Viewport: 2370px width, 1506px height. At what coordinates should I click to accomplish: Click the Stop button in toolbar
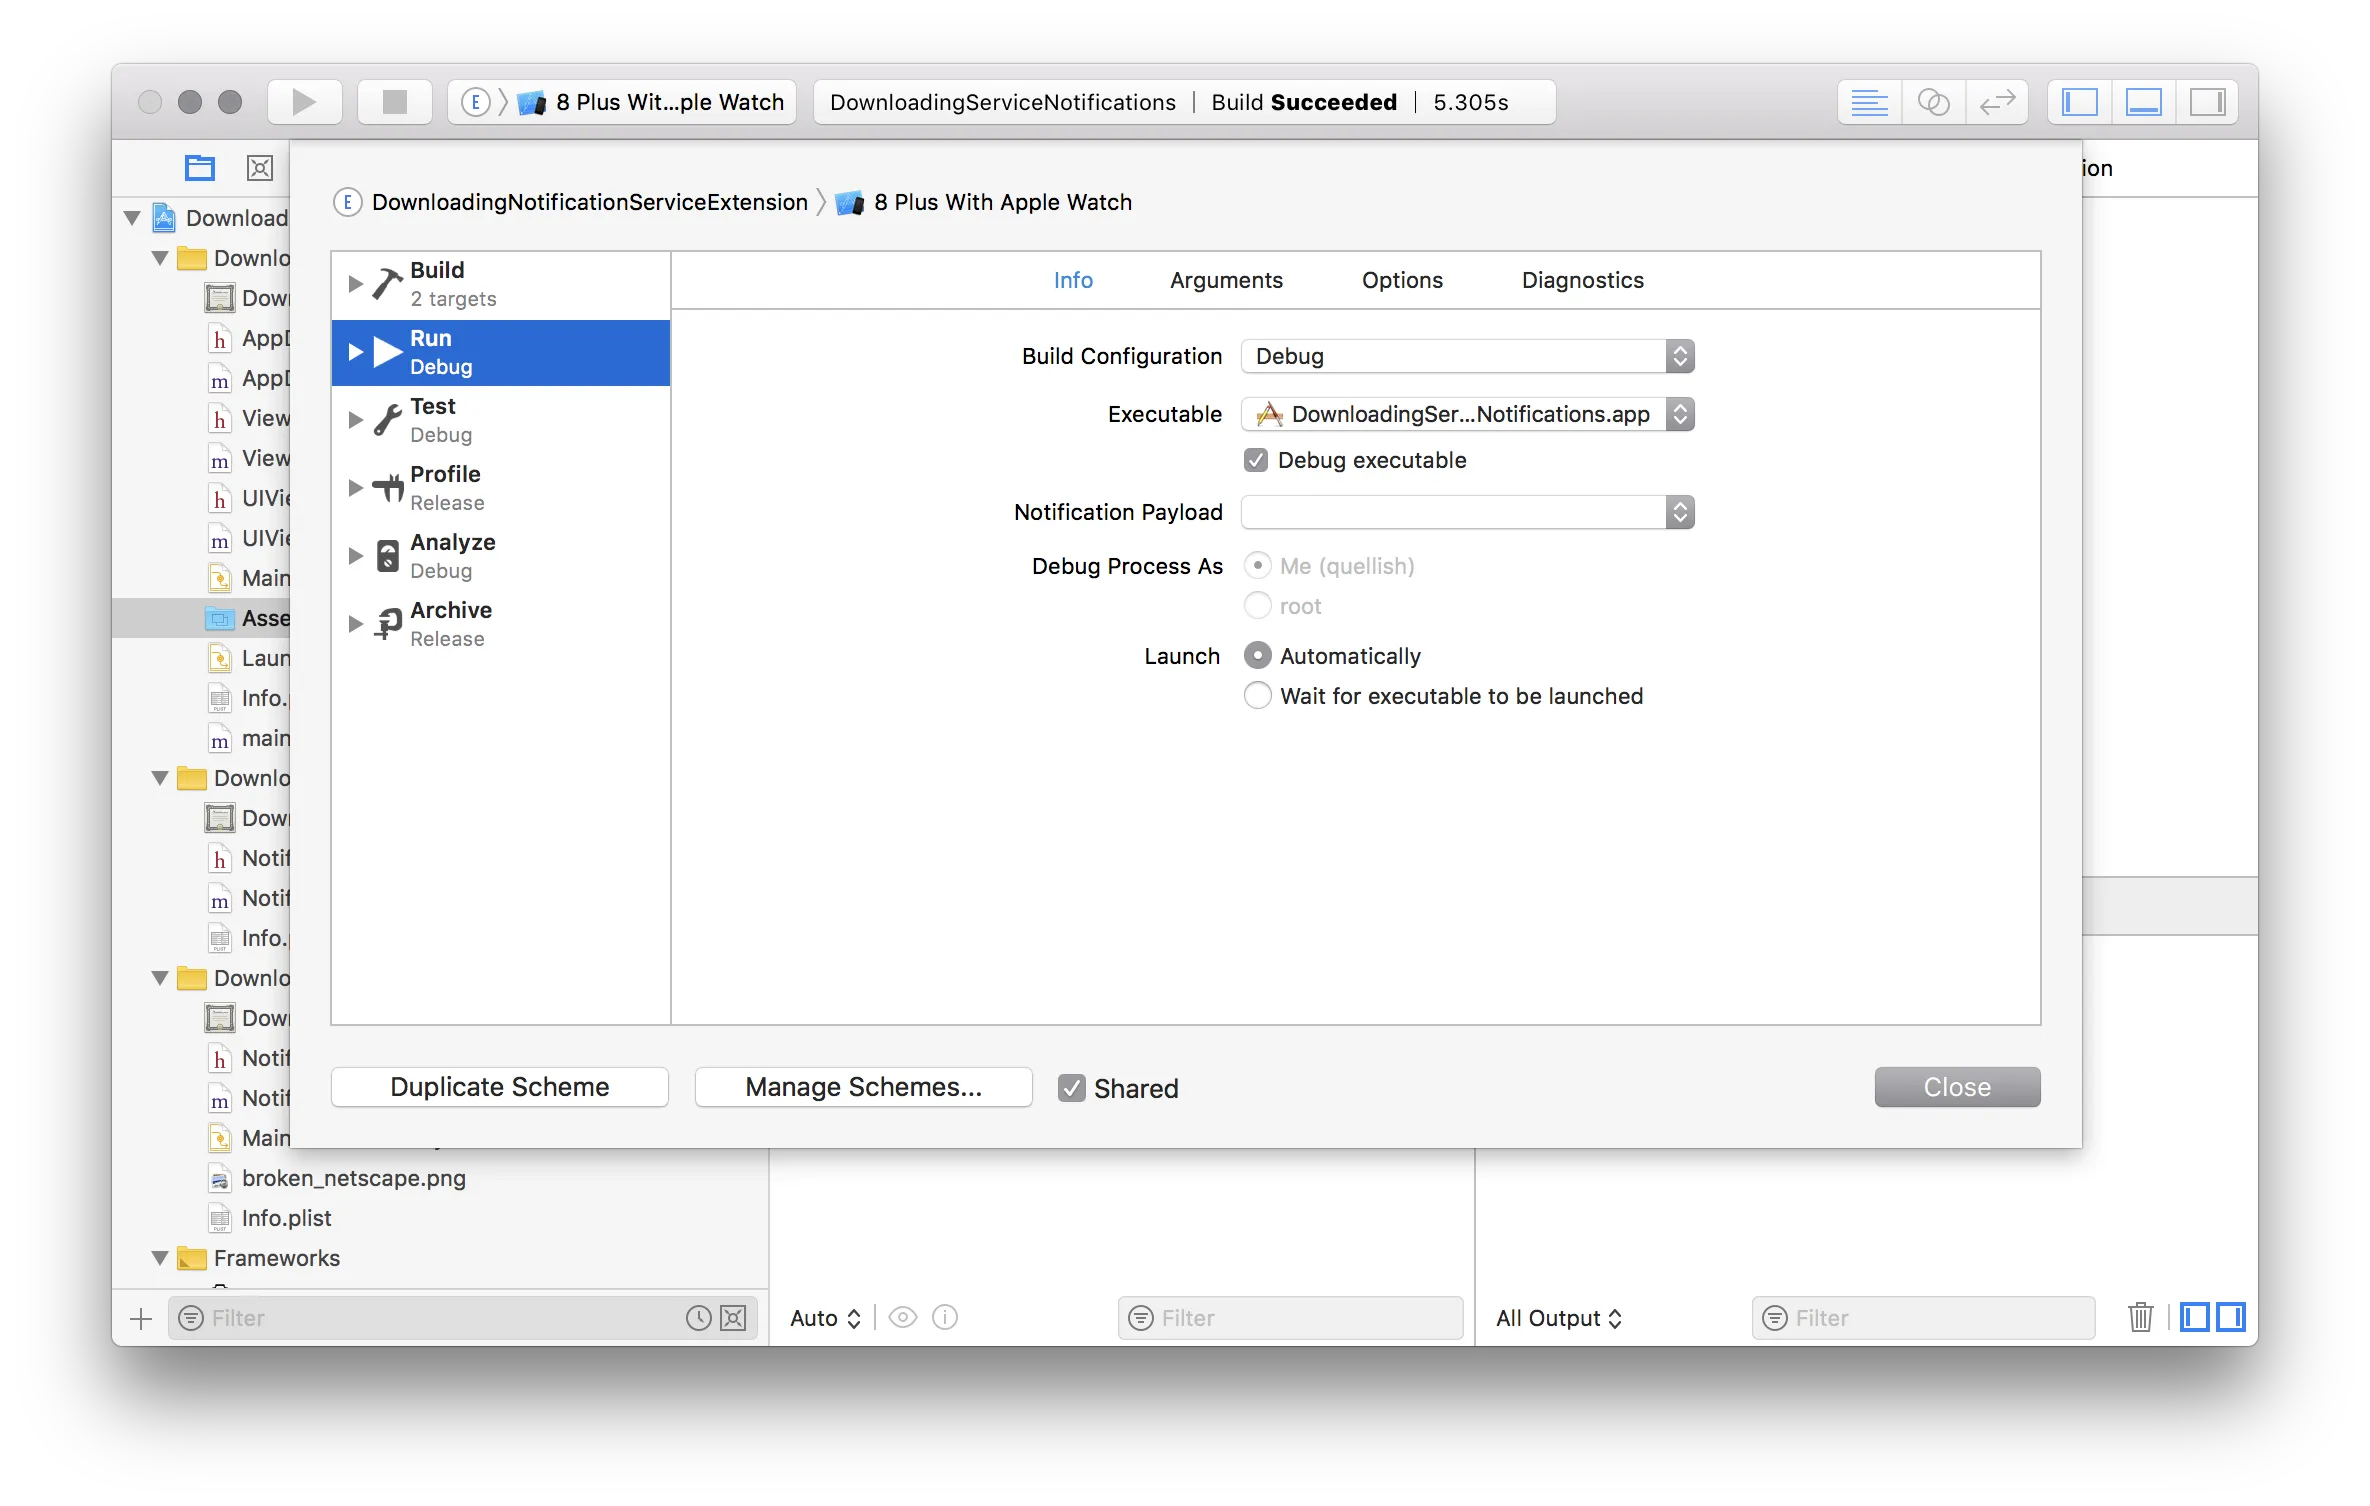tap(395, 102)
